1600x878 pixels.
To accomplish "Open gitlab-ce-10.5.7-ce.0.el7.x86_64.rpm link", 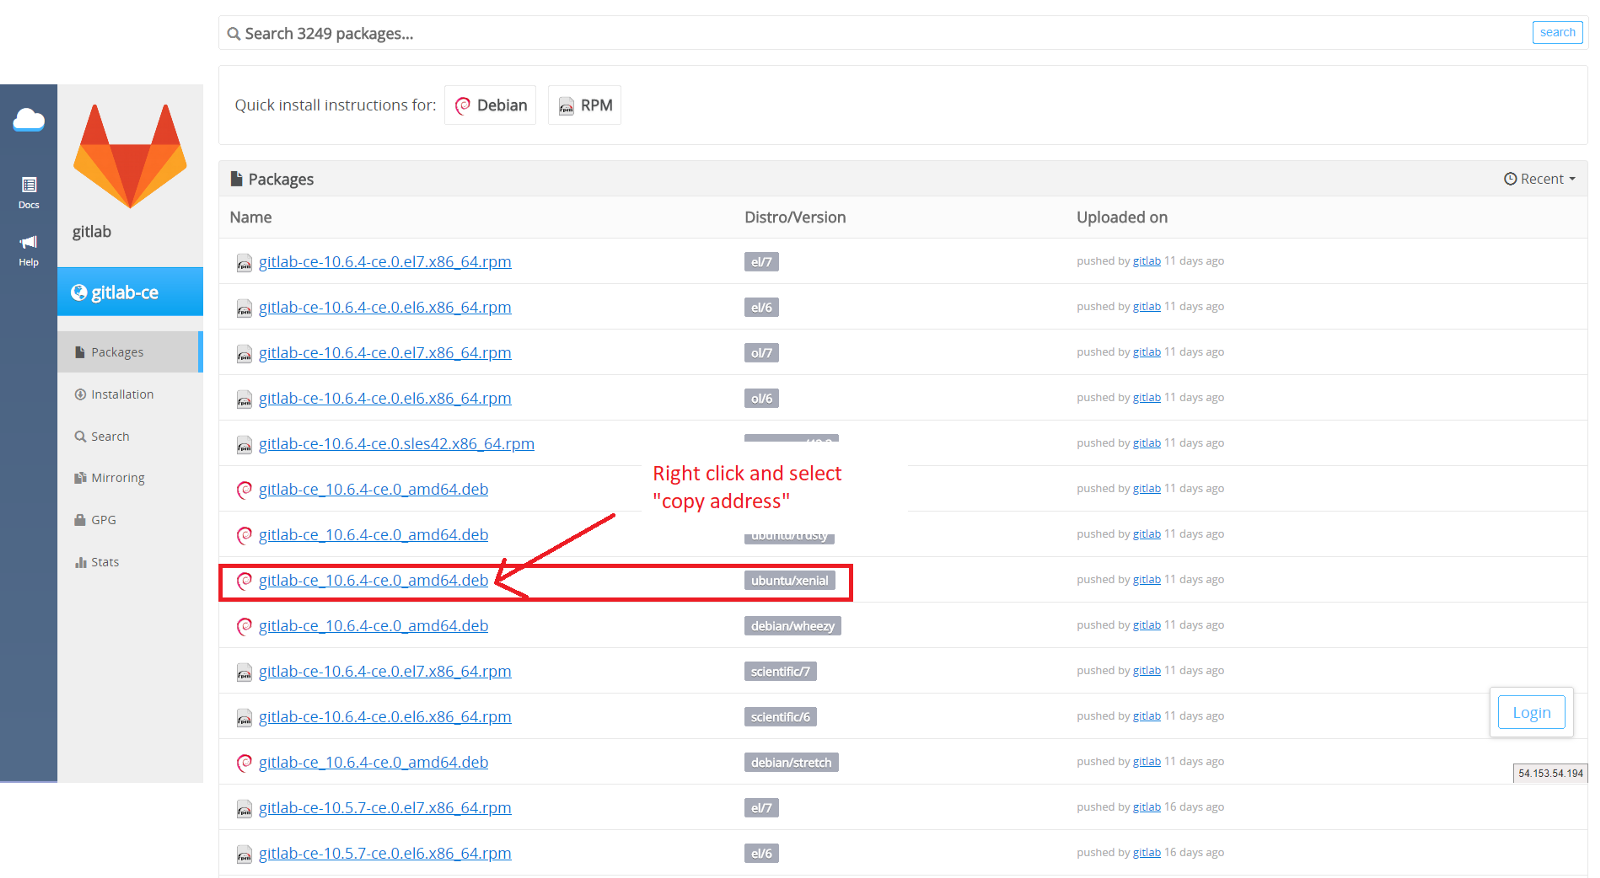I will tap(385, 808).
